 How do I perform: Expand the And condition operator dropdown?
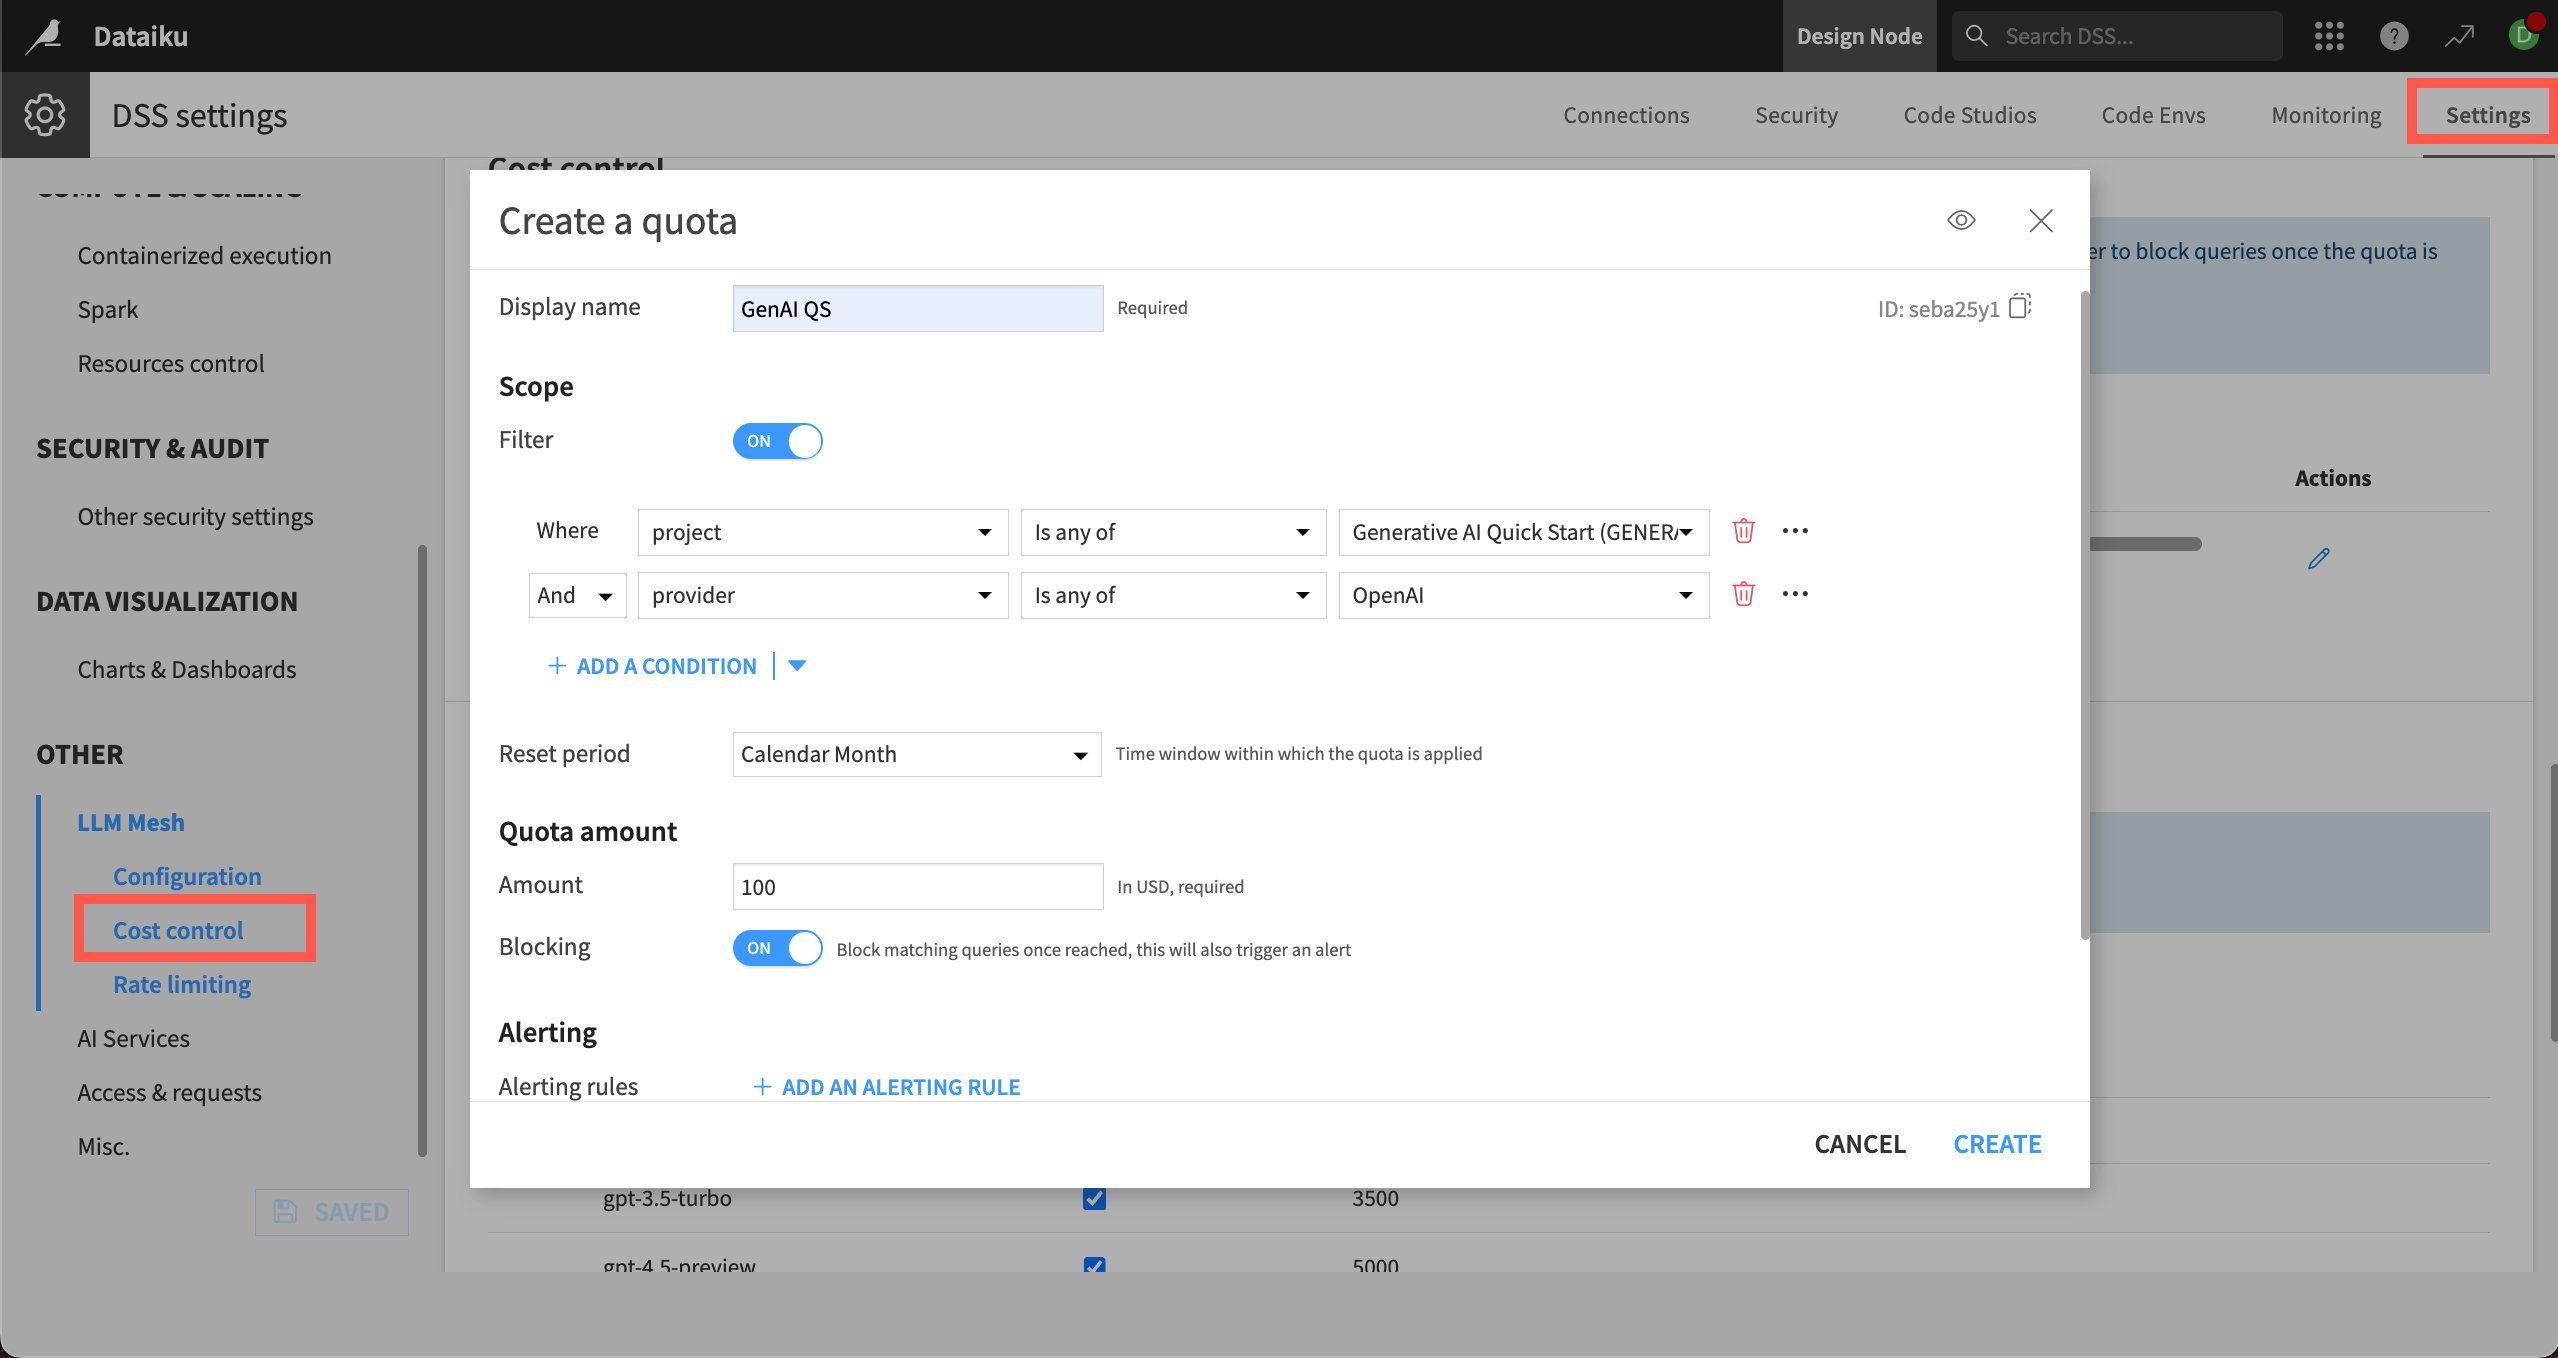[x=577, y=594]
